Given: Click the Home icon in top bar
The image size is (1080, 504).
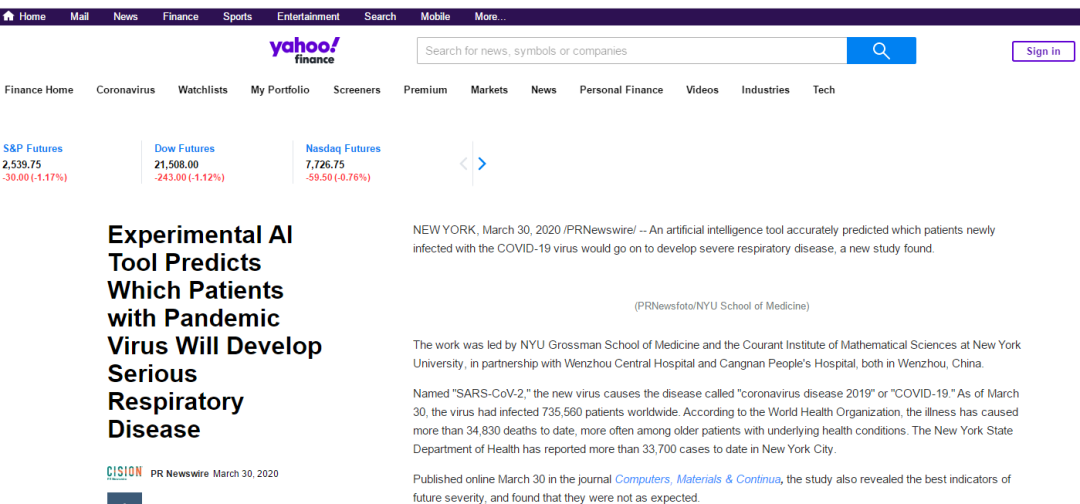Looking at the screenshot, I should pos(9,17).
